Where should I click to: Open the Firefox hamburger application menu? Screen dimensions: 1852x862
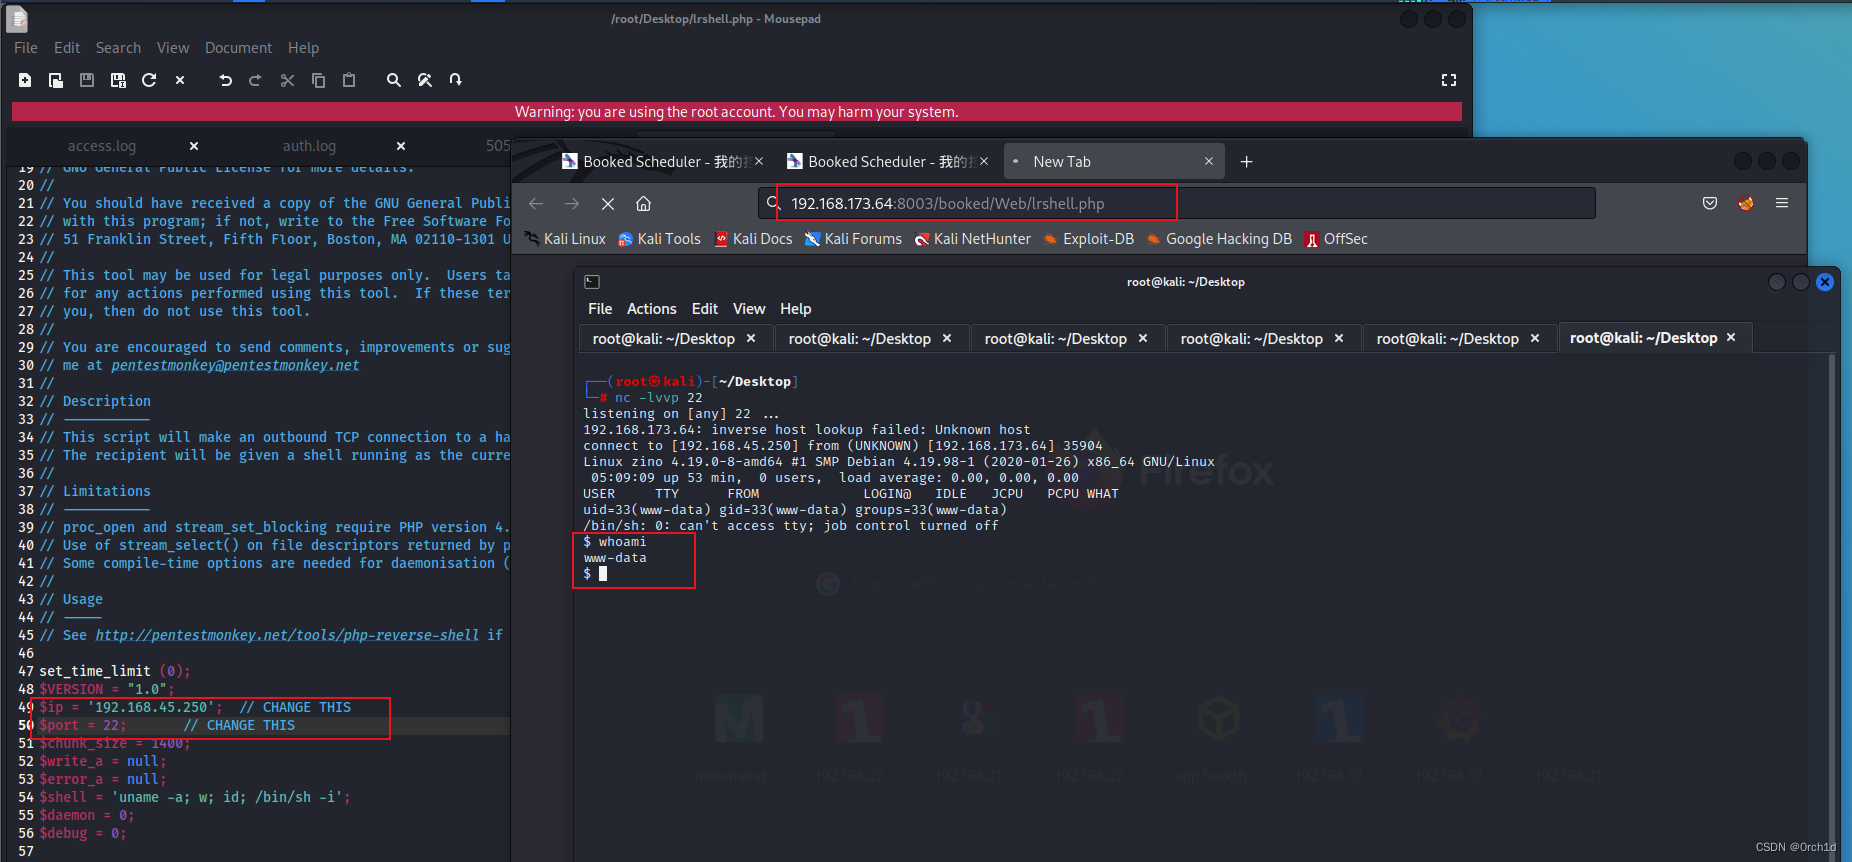tap(1782, 203)
